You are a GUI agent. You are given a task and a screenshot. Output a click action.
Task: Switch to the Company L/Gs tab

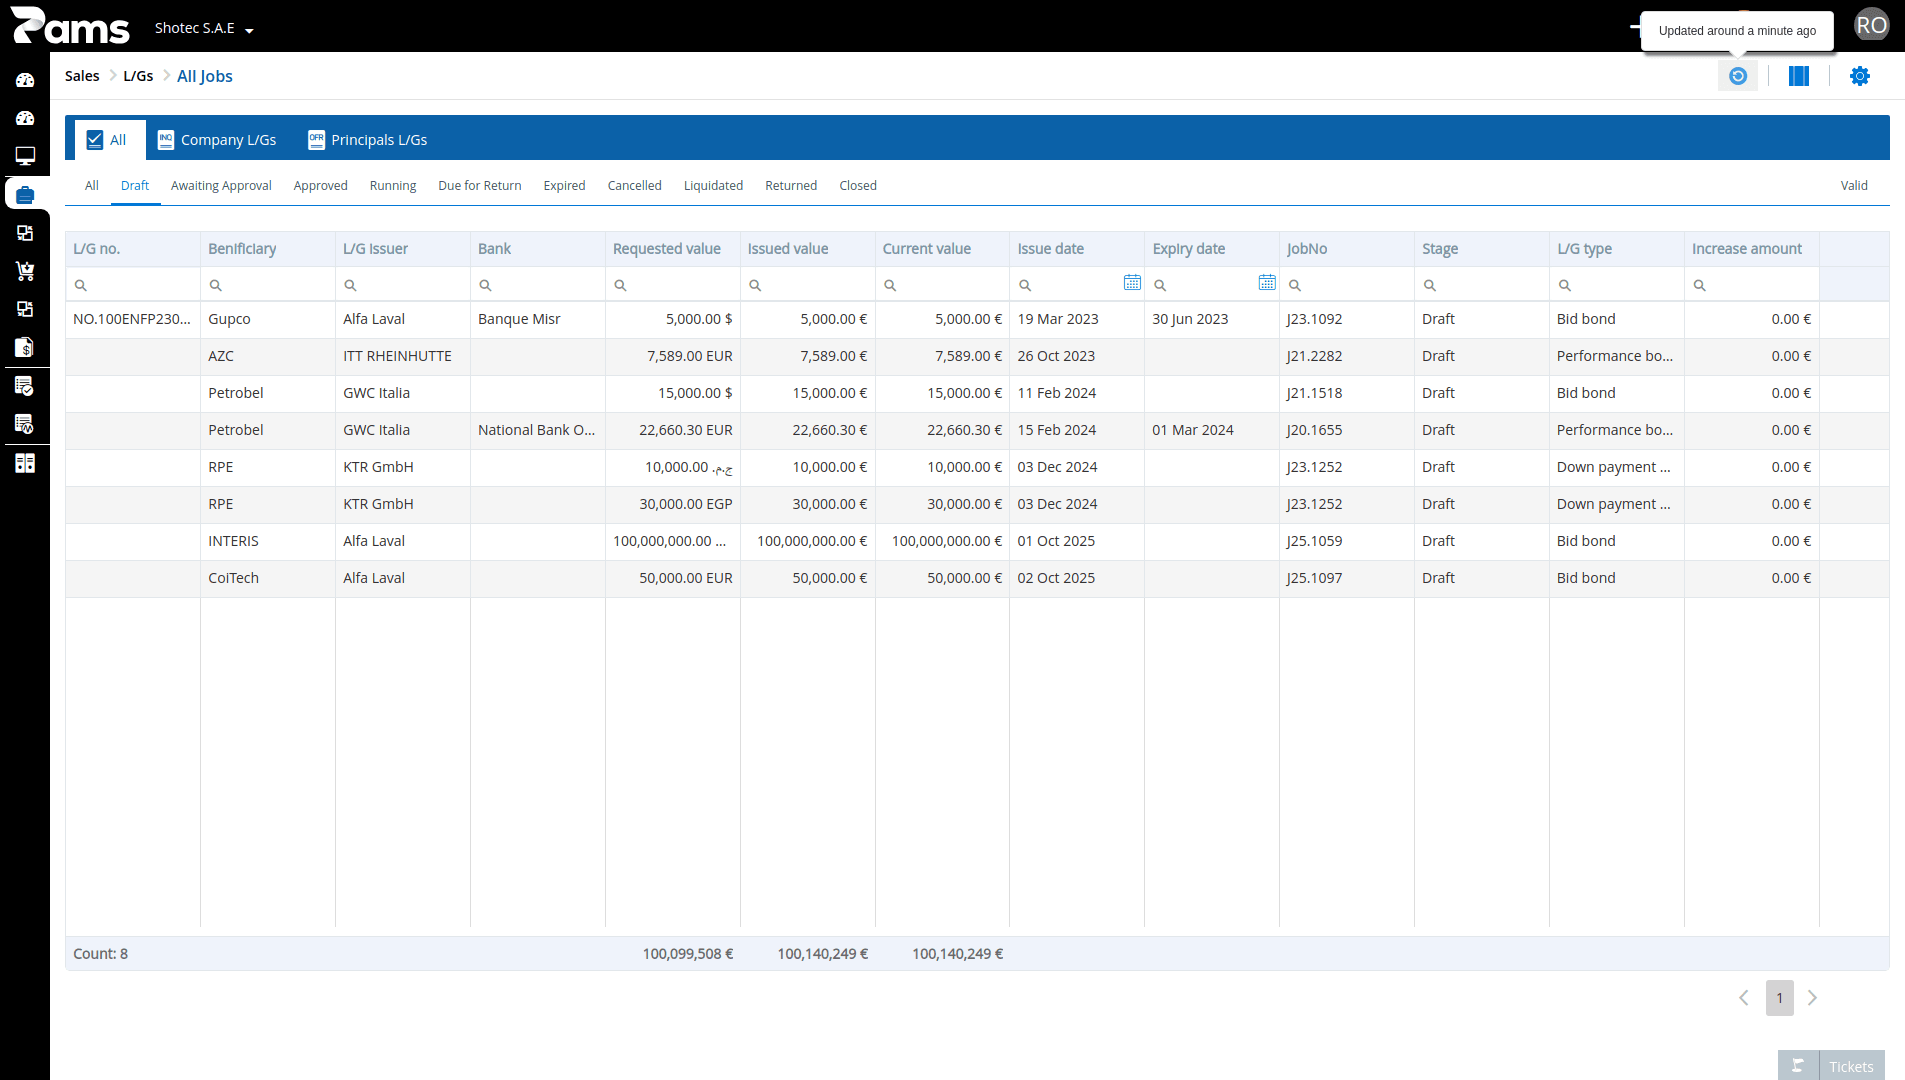point(217,140)
